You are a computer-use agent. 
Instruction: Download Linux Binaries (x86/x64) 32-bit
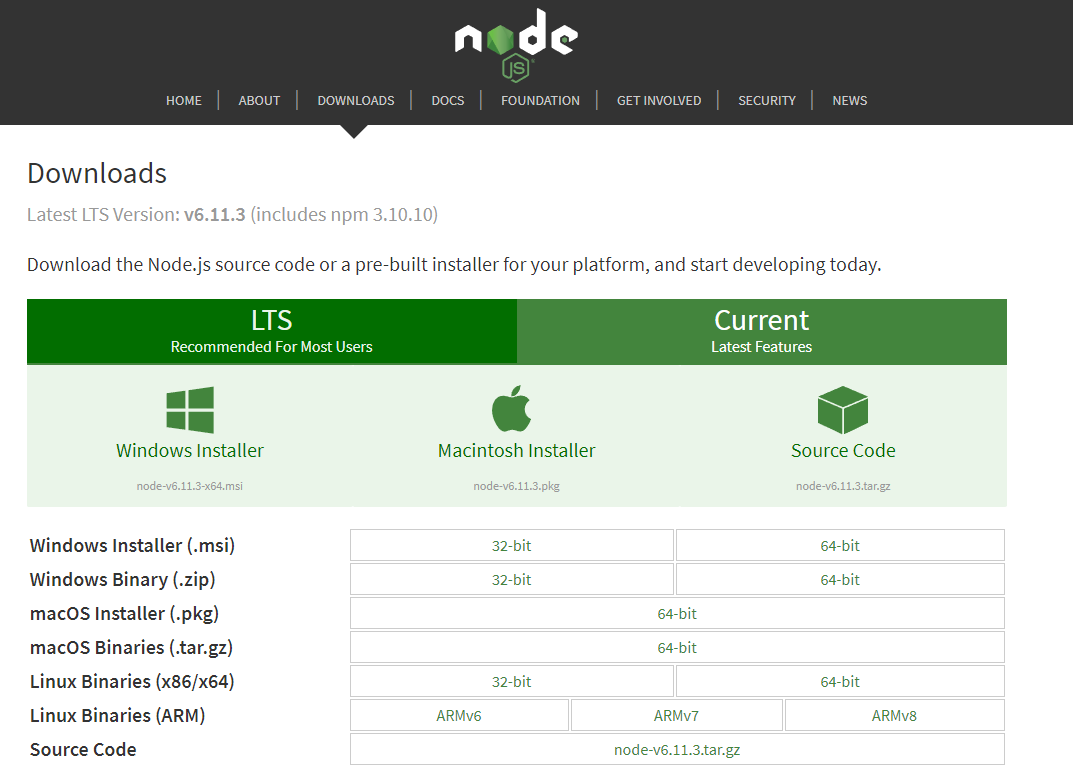point(512,681)
